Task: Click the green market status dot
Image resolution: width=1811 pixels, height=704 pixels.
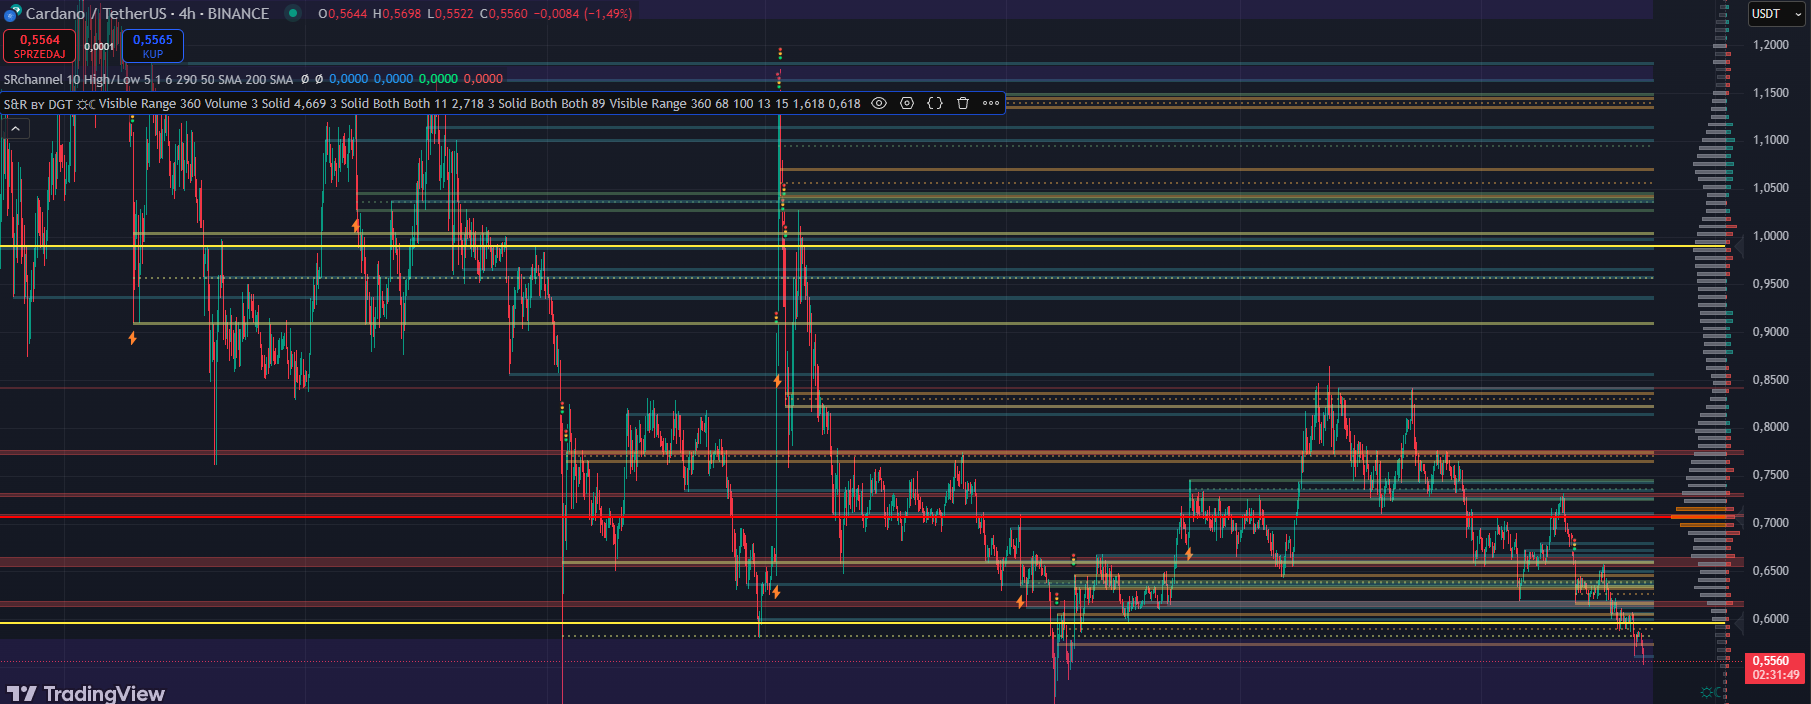Action: 293,13
